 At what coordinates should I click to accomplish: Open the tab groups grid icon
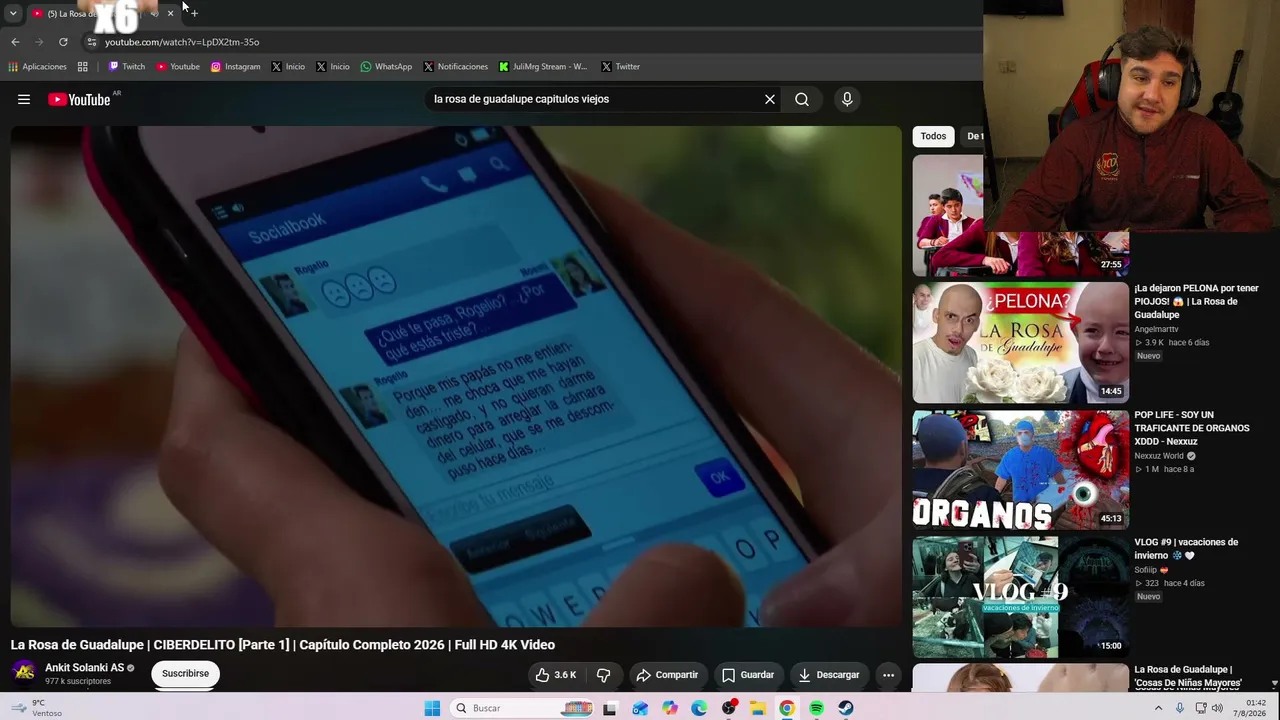click(x=83, y=67)
